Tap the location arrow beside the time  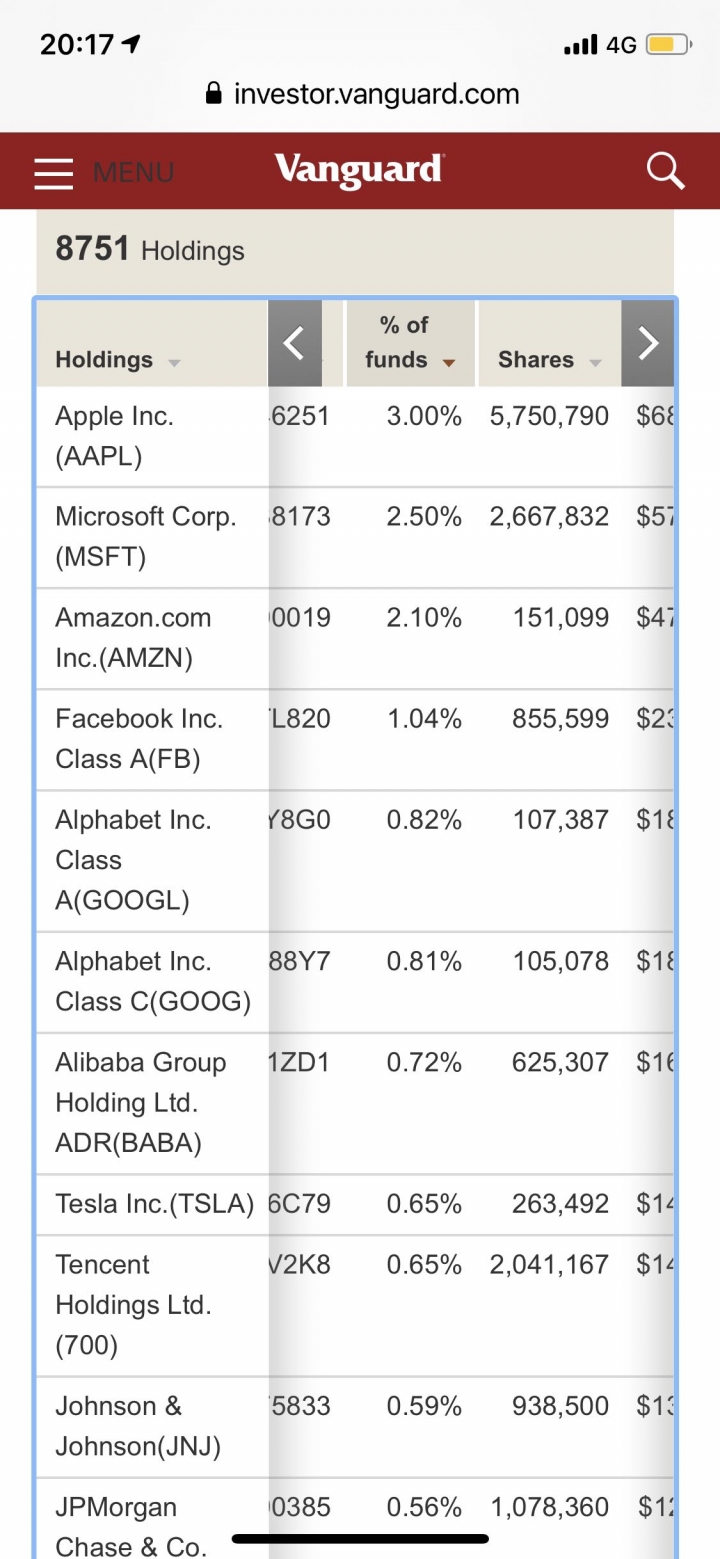click(x=131, y=44)
